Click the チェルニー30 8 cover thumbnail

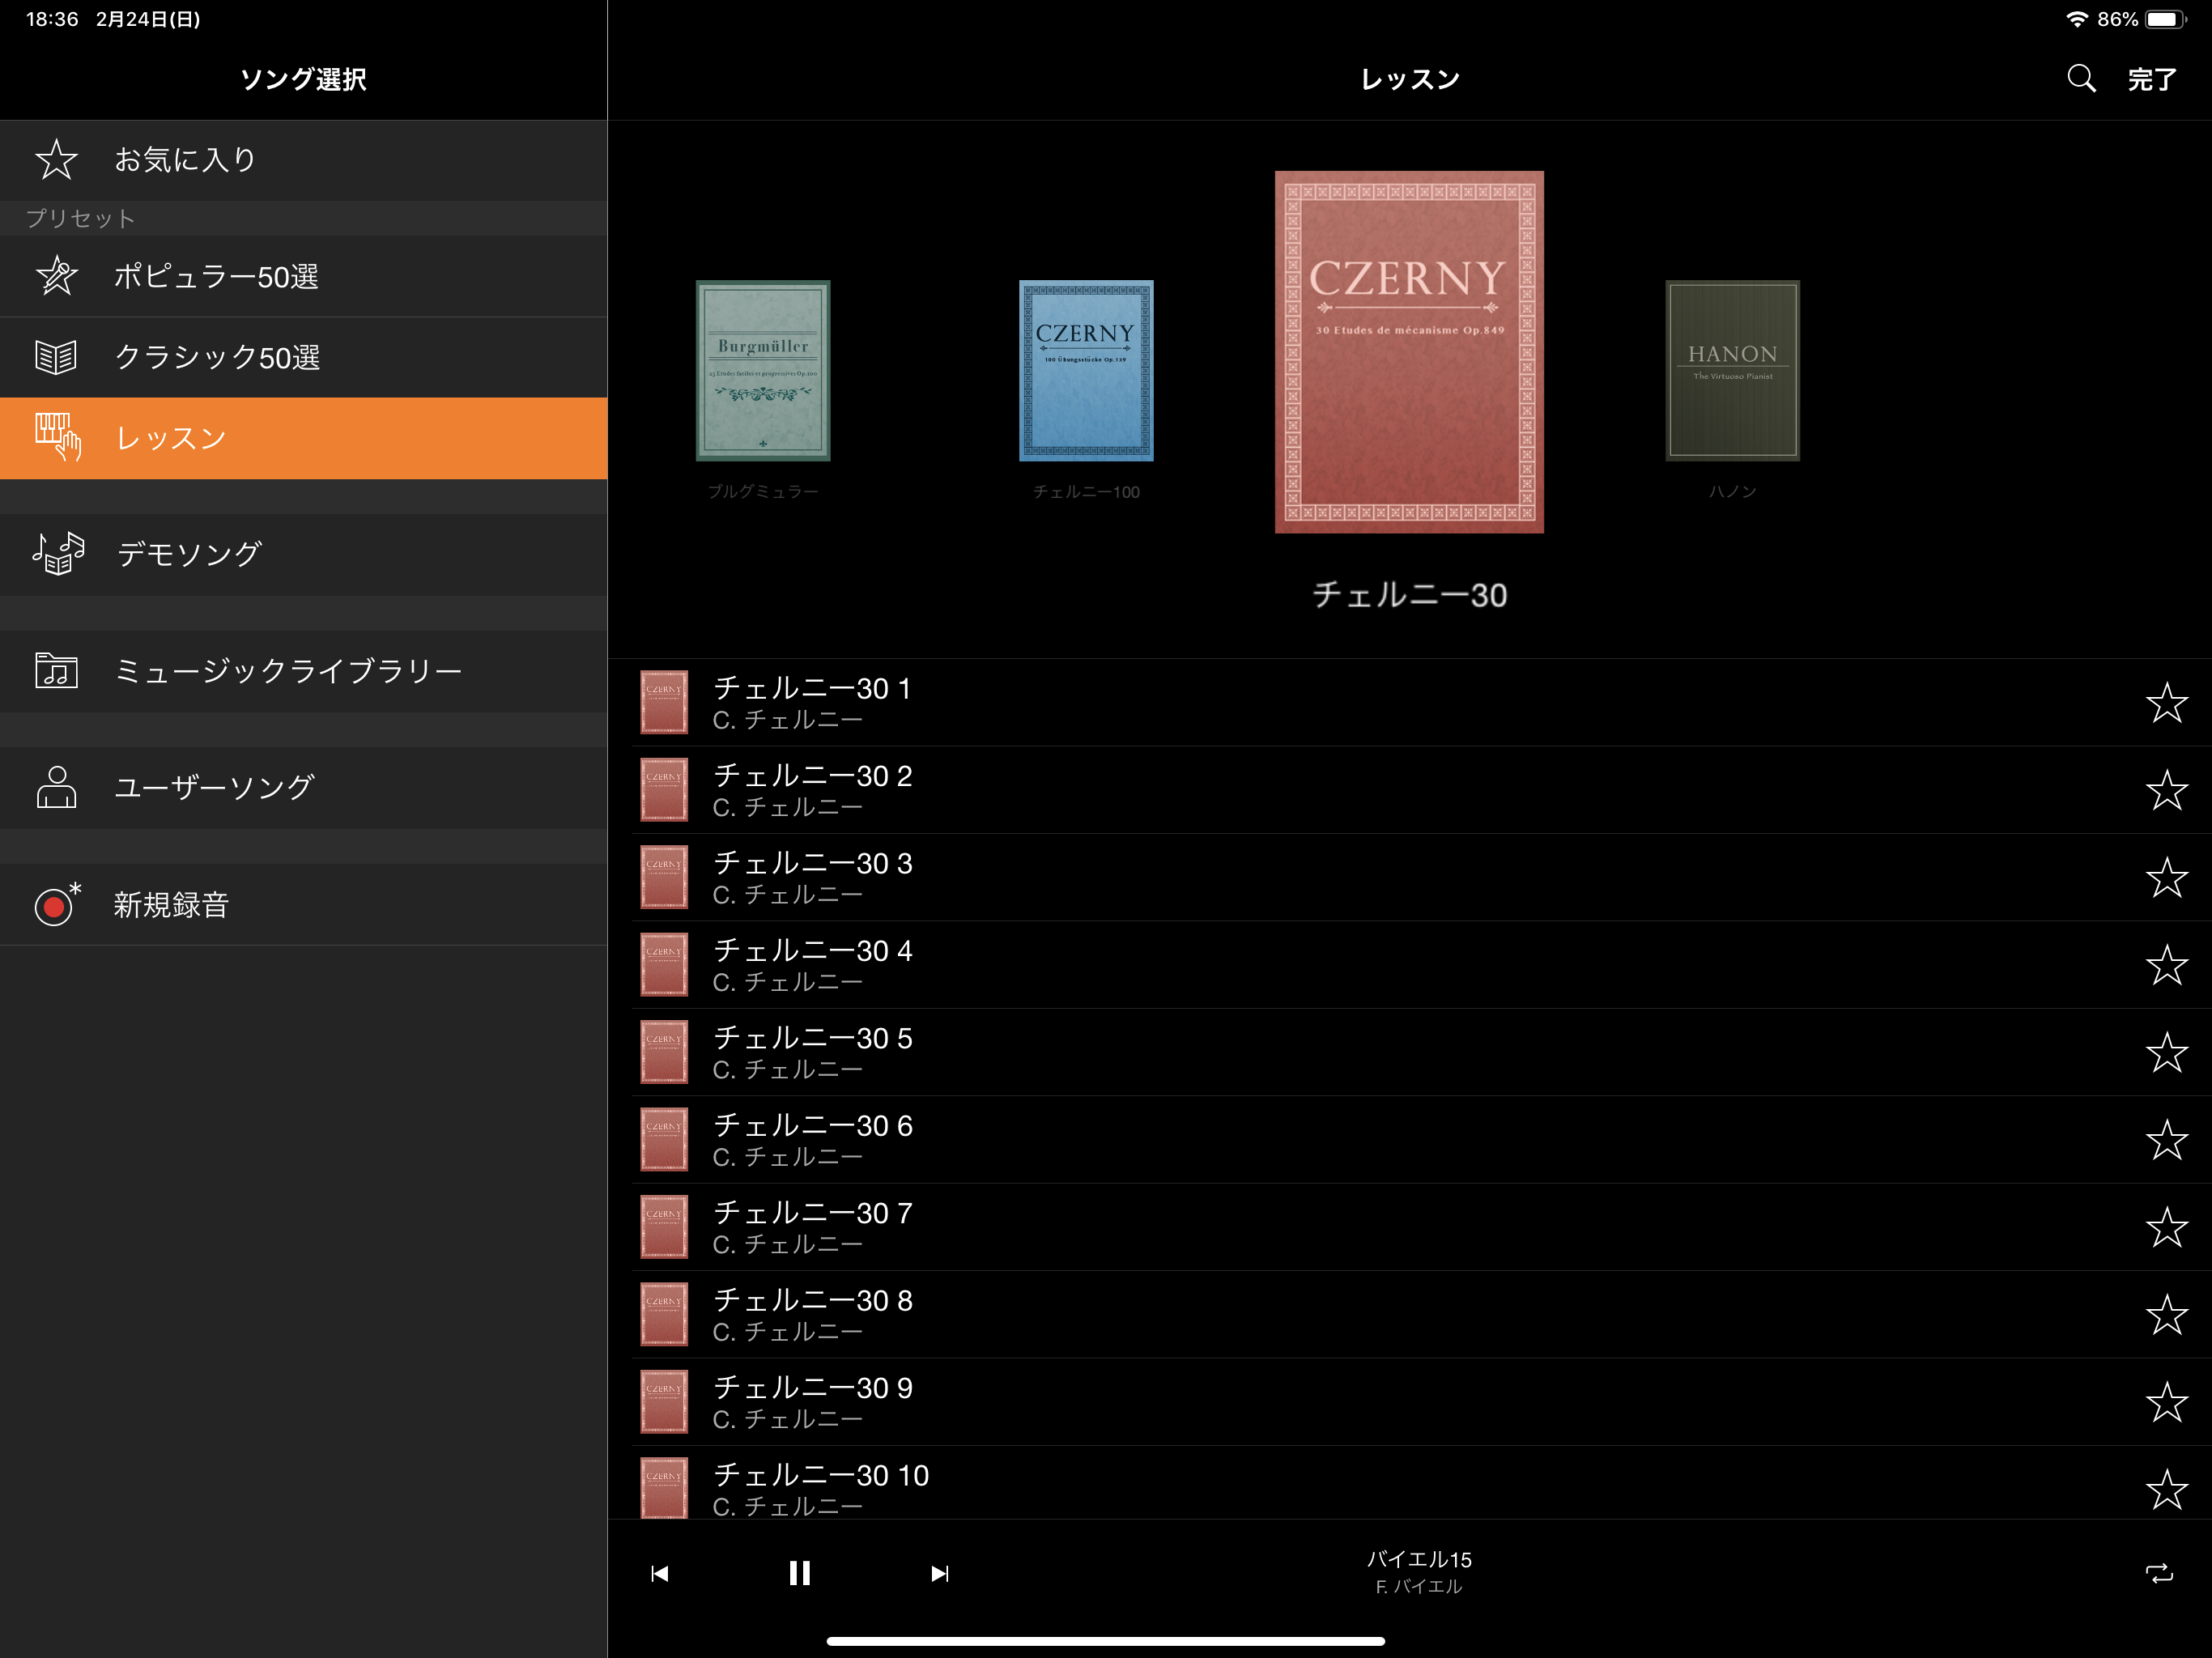click(x=664, y=1314)
